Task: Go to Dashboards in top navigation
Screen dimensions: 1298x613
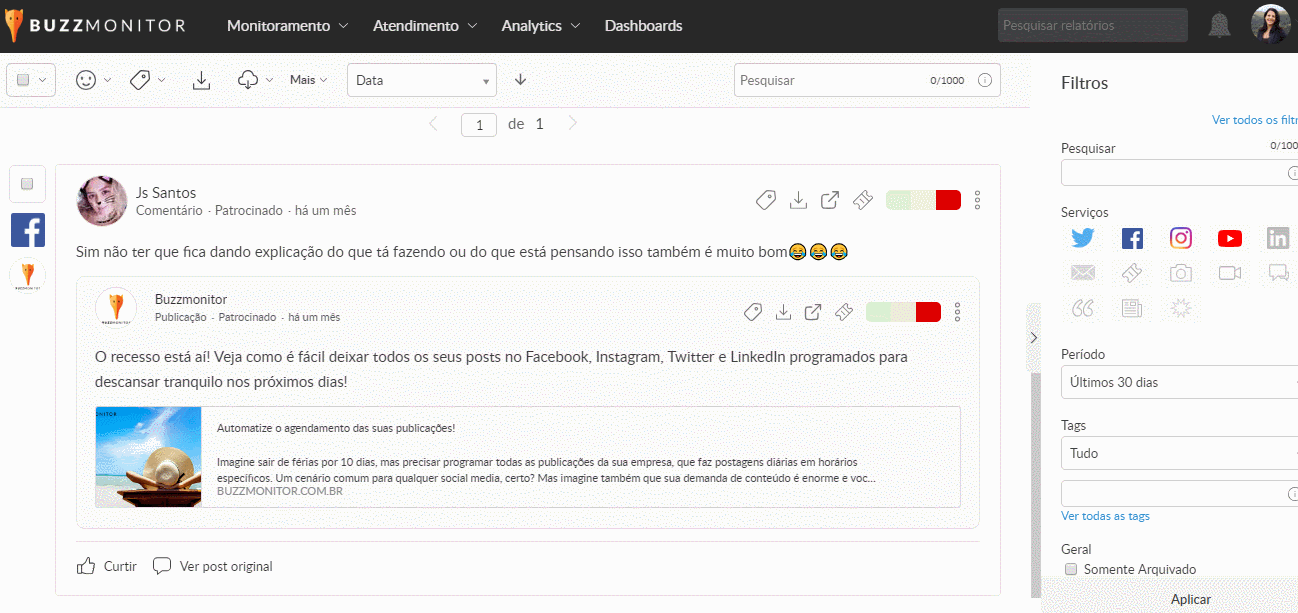Action: point(643,26)
